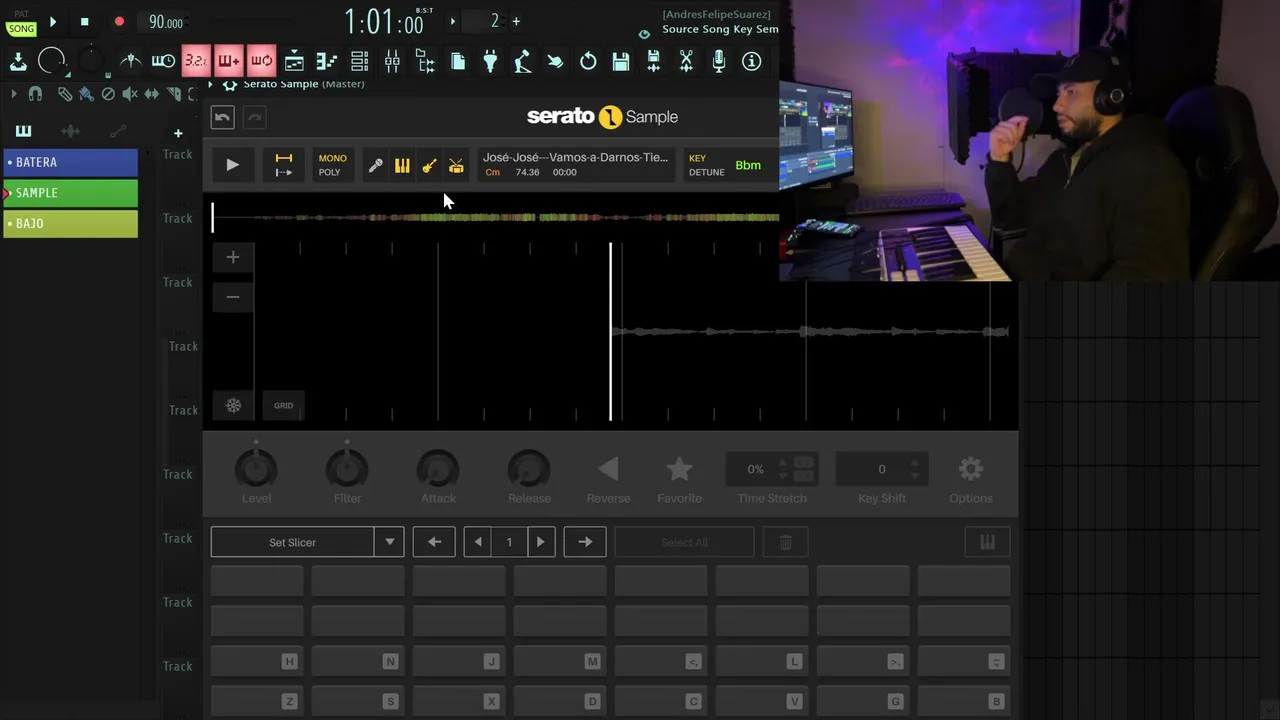
Task: Toggle the 3-2-1 countdown before recording
Action: (x=196, y=61)
